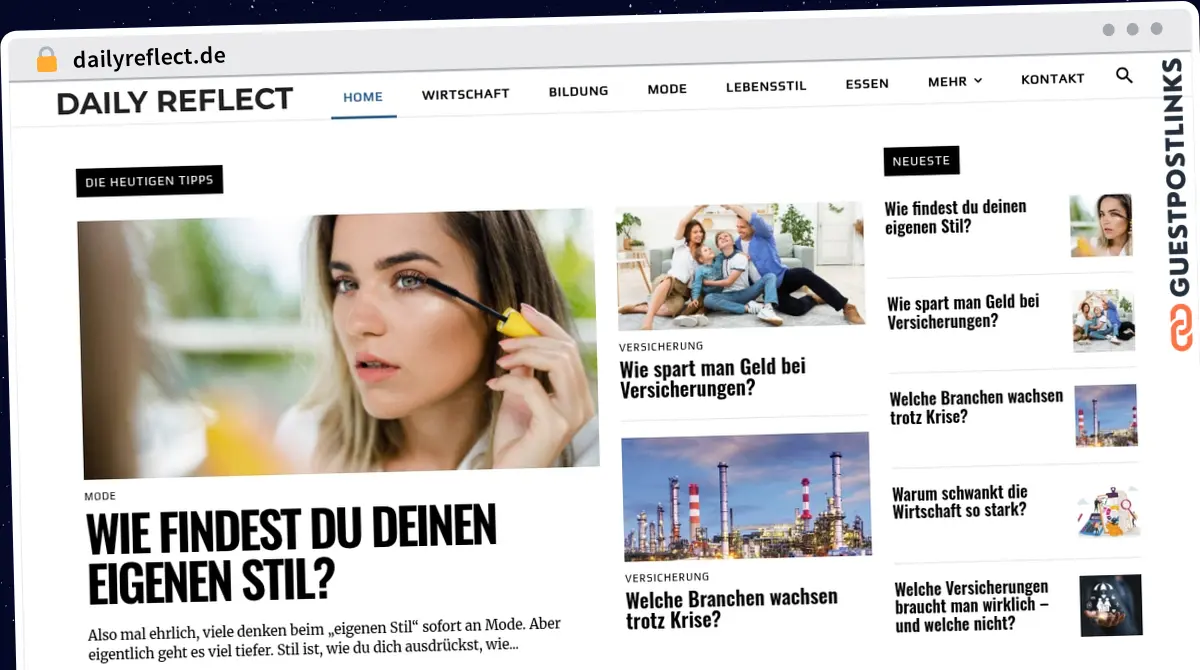Click VERSICHERUNG tag above the insurance savings article
The width and height of the screenshot is (1200, 670).
pyautogui.click(x=661, y=347)
